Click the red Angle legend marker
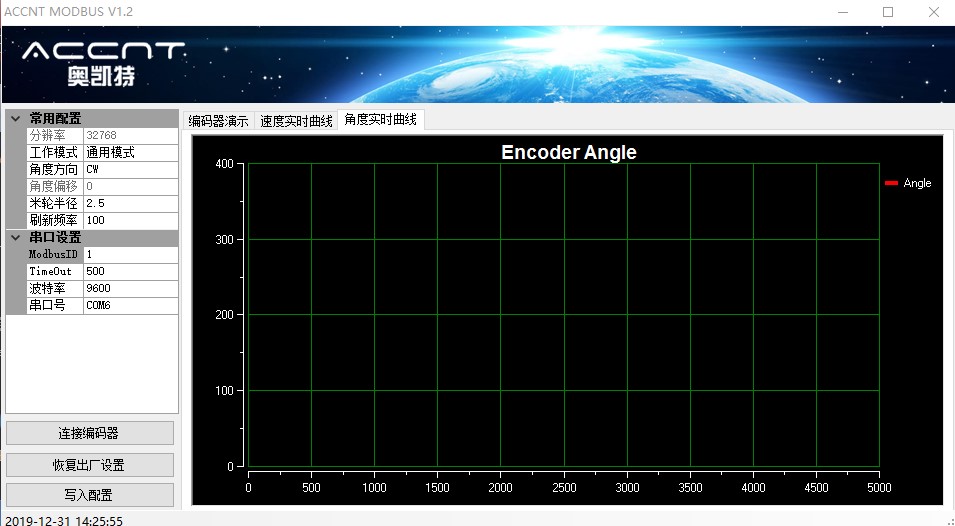Image resolution: width=955 pixels, height=526 pixels. (891, 183)
